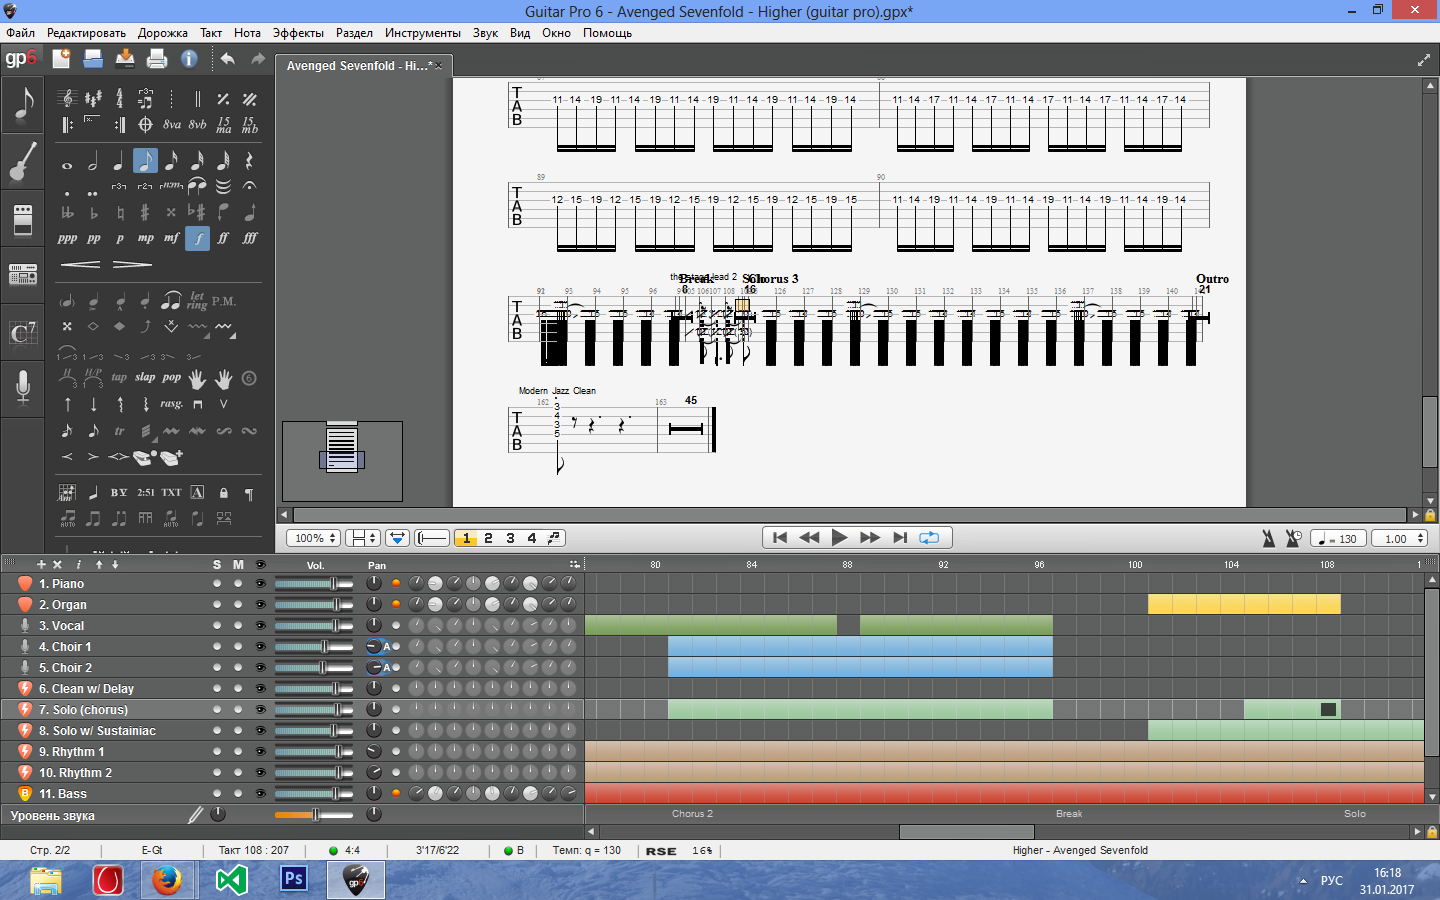Solo the Piano track

217,583
